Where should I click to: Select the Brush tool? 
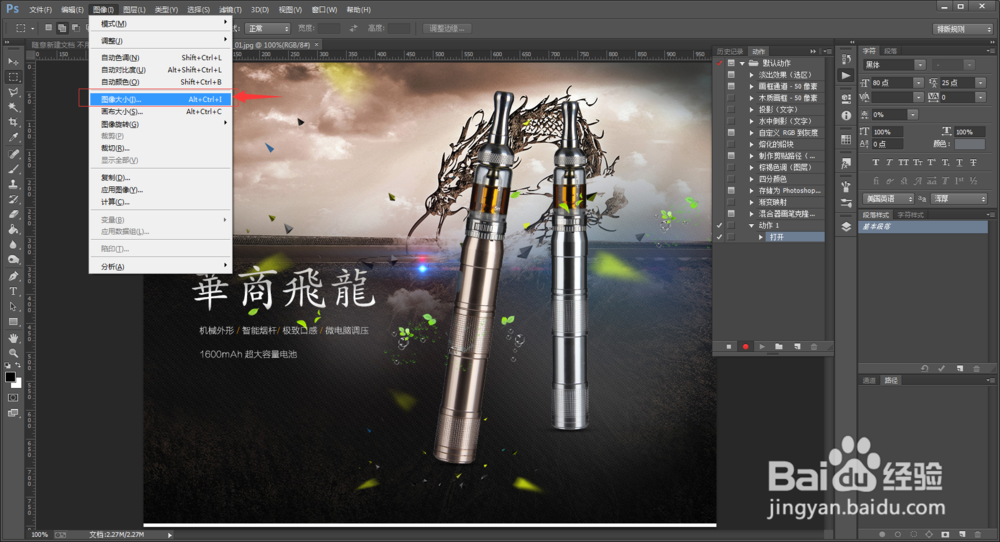pos(13,169)
